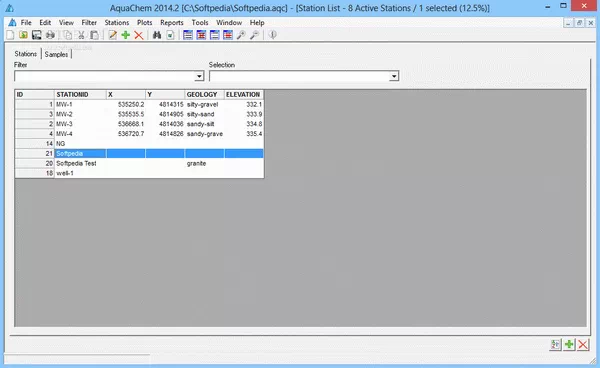Click the first magnifier icon in the toolbar

tap(241, 35)
